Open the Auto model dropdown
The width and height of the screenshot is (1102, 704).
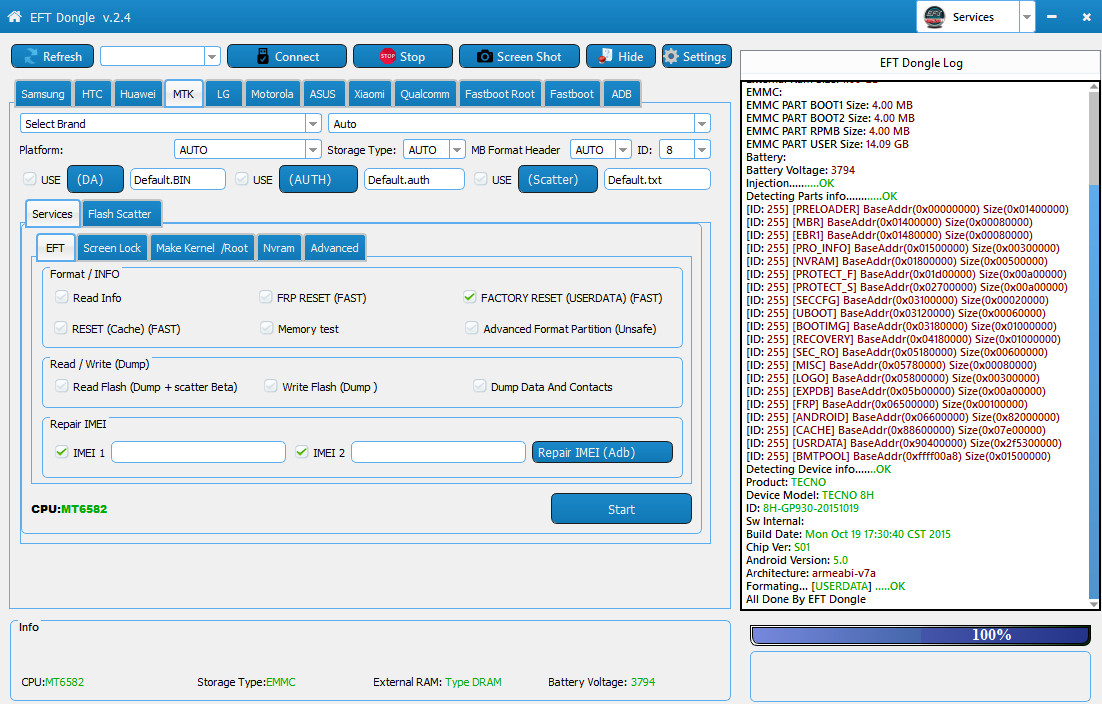701,124
